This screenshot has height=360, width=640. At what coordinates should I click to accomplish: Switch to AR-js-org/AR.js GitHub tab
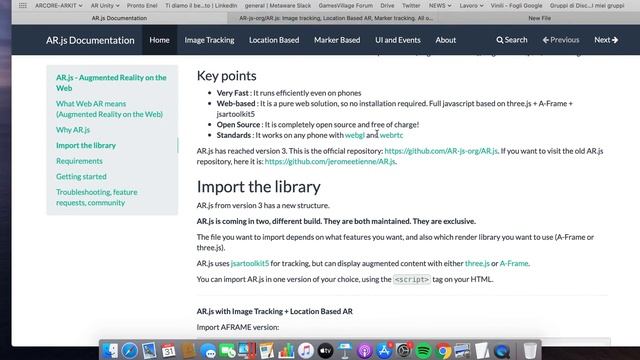point(336,18)
